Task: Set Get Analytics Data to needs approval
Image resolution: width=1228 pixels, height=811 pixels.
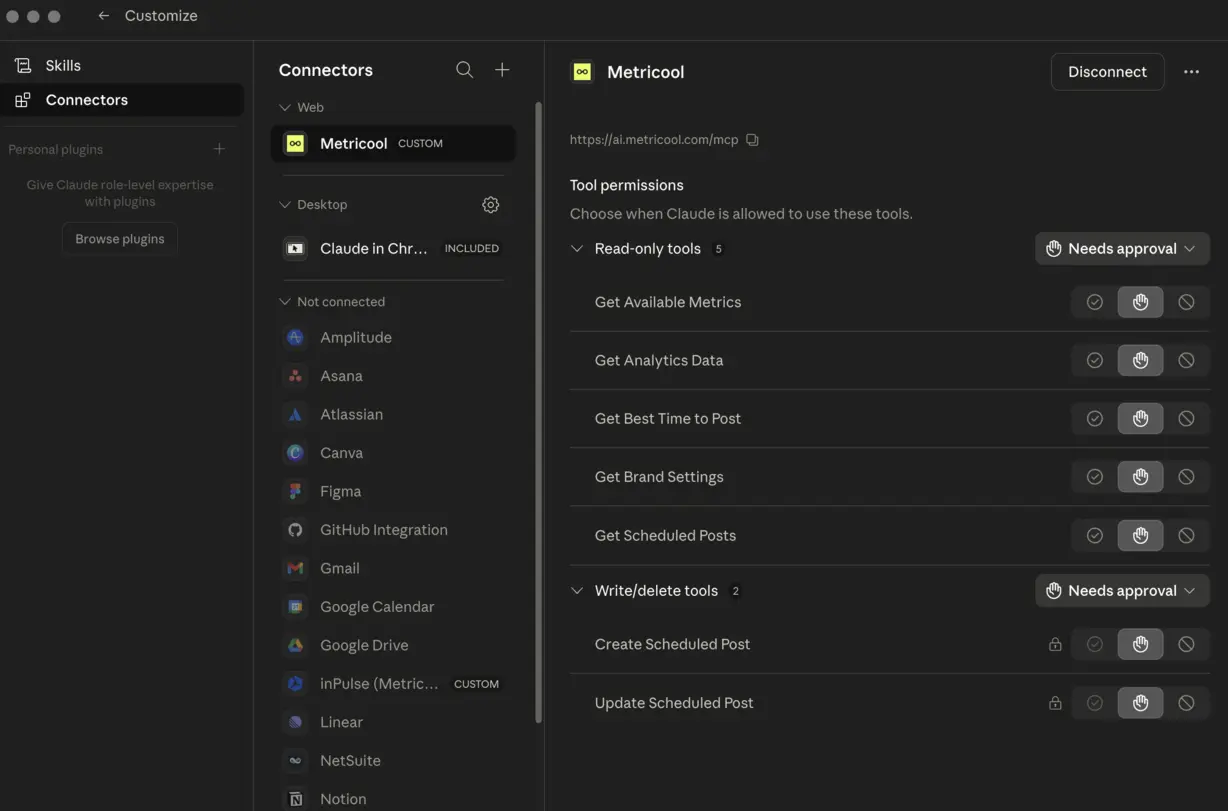Action: 1140,360
